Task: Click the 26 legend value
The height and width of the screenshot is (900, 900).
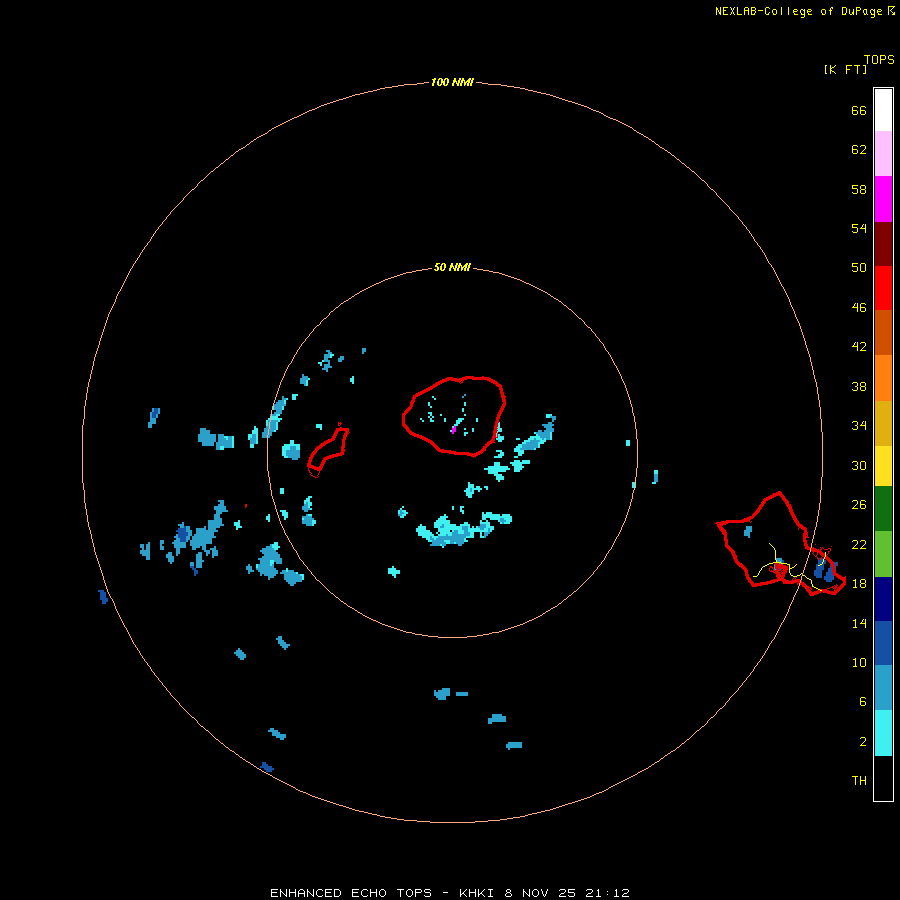Action: click(x=859, y=505)
